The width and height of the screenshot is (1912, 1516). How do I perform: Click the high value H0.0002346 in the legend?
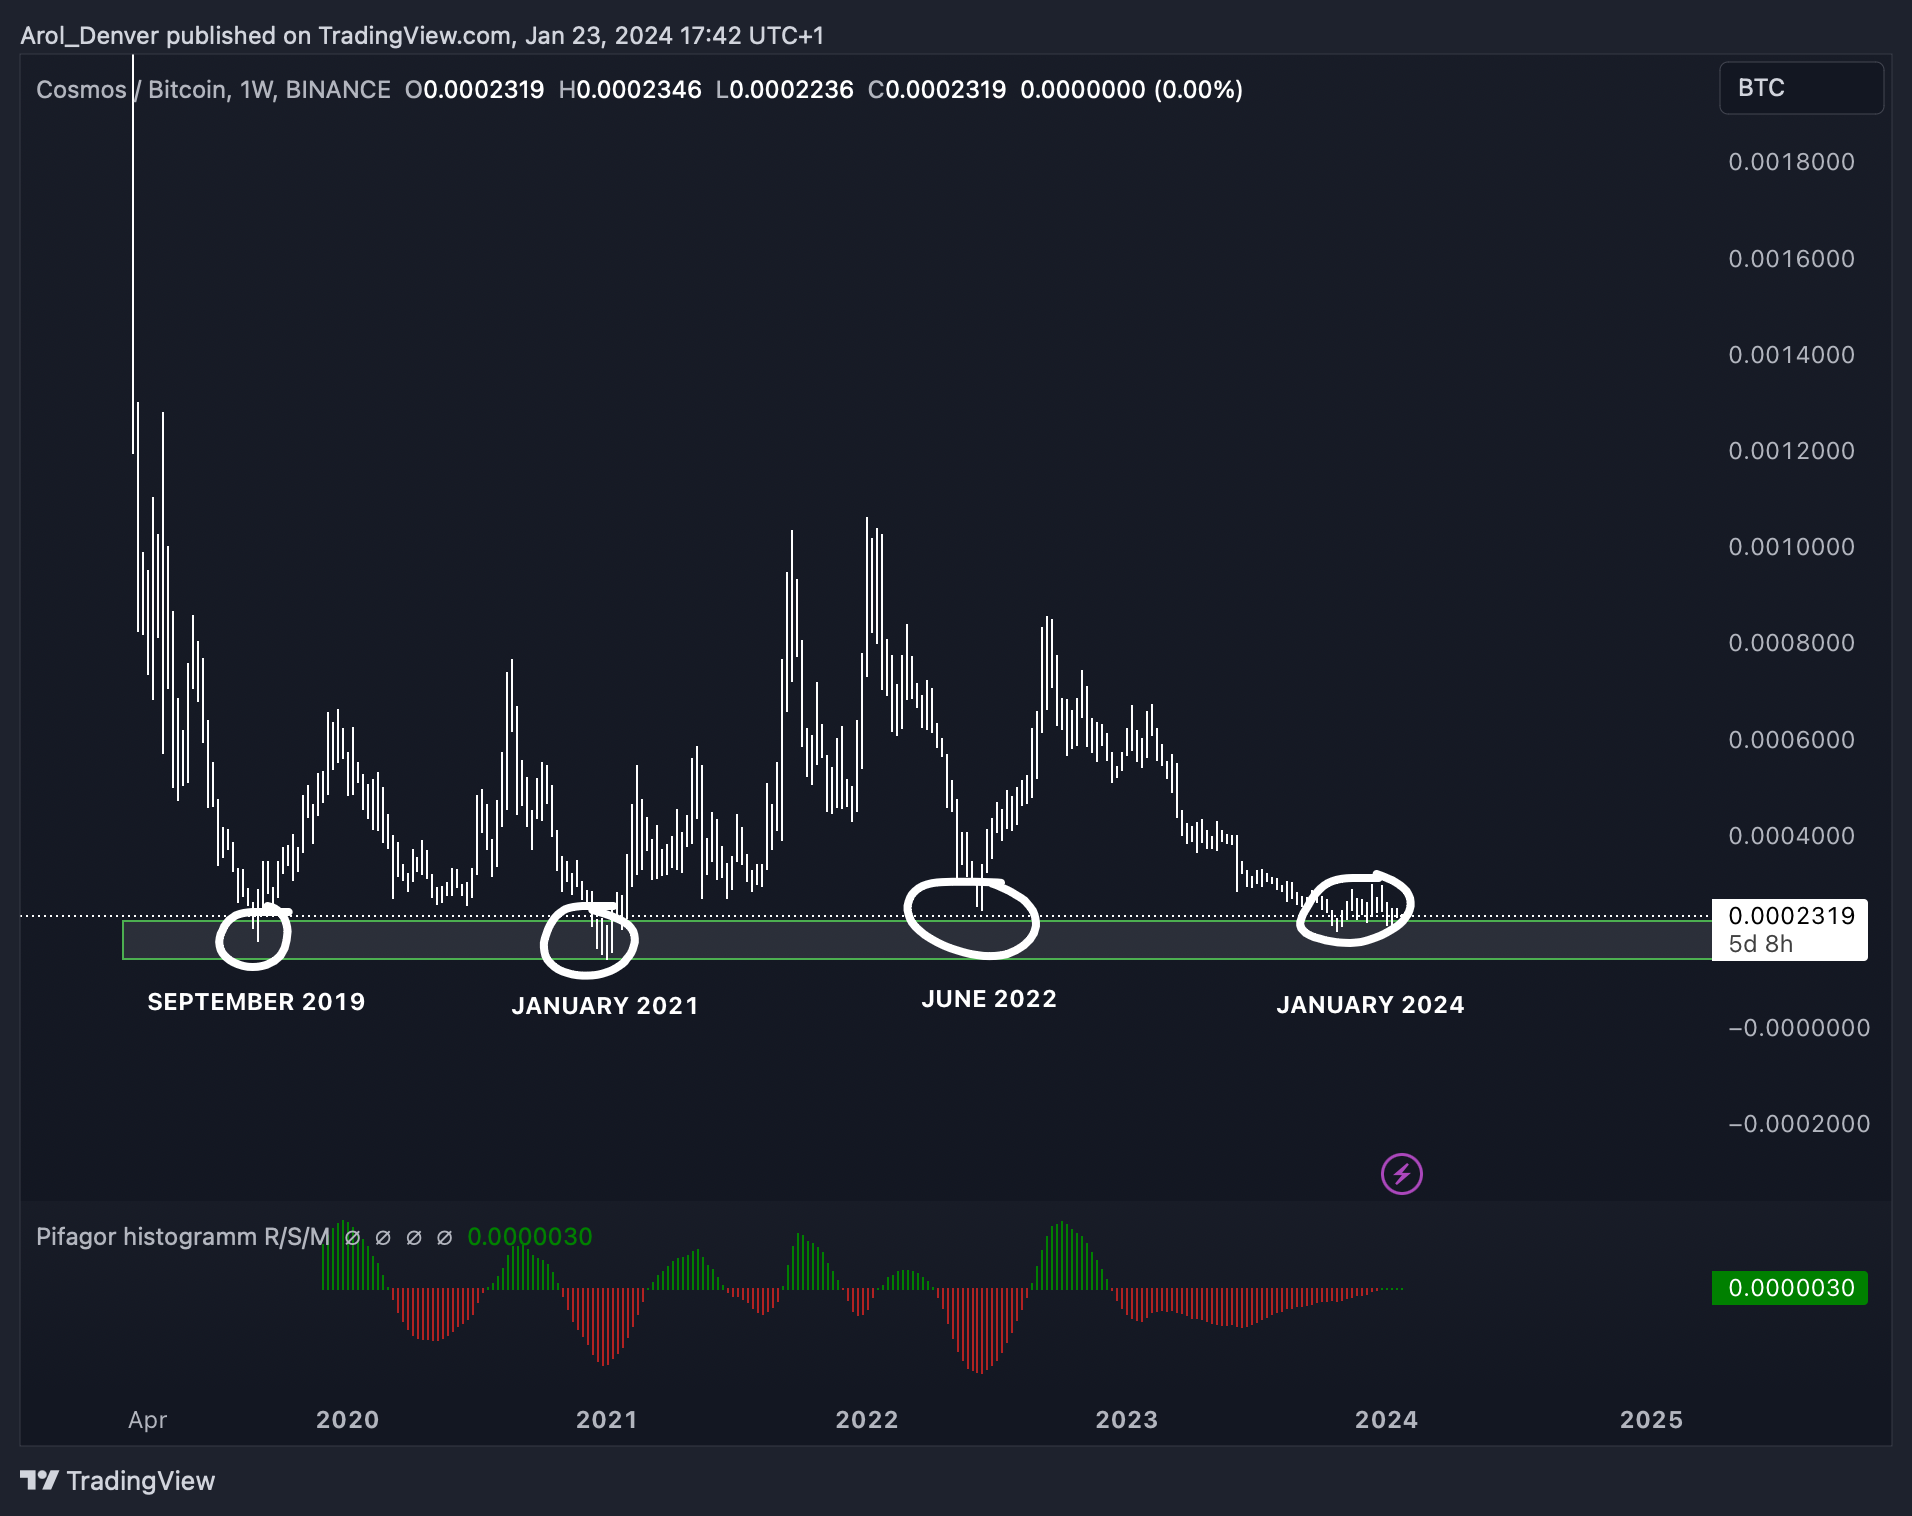pos(630,90)
